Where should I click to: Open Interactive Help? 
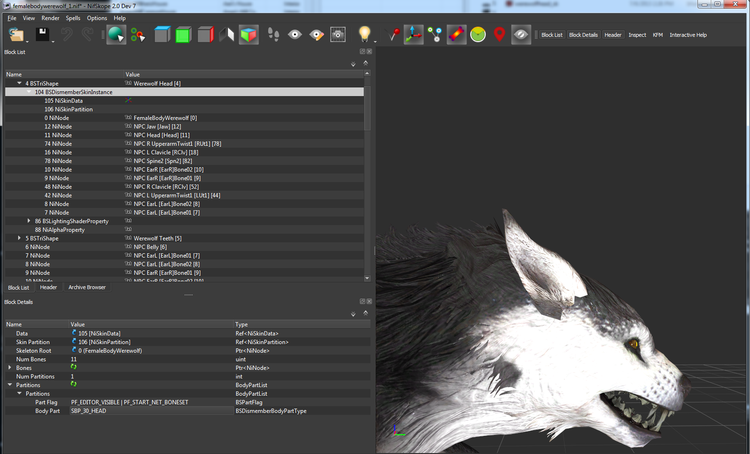(x=688, y=35)
